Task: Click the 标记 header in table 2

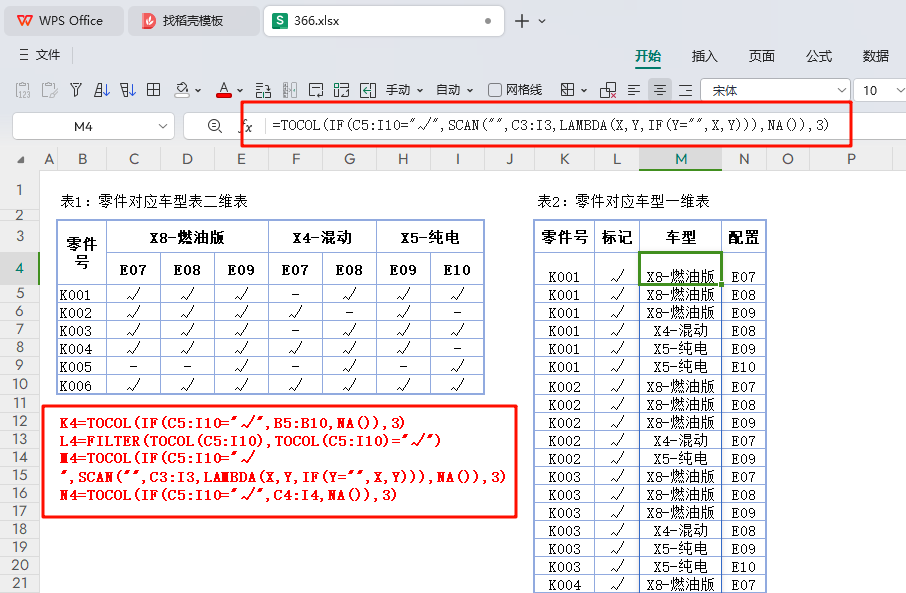Action: point(617,237)
